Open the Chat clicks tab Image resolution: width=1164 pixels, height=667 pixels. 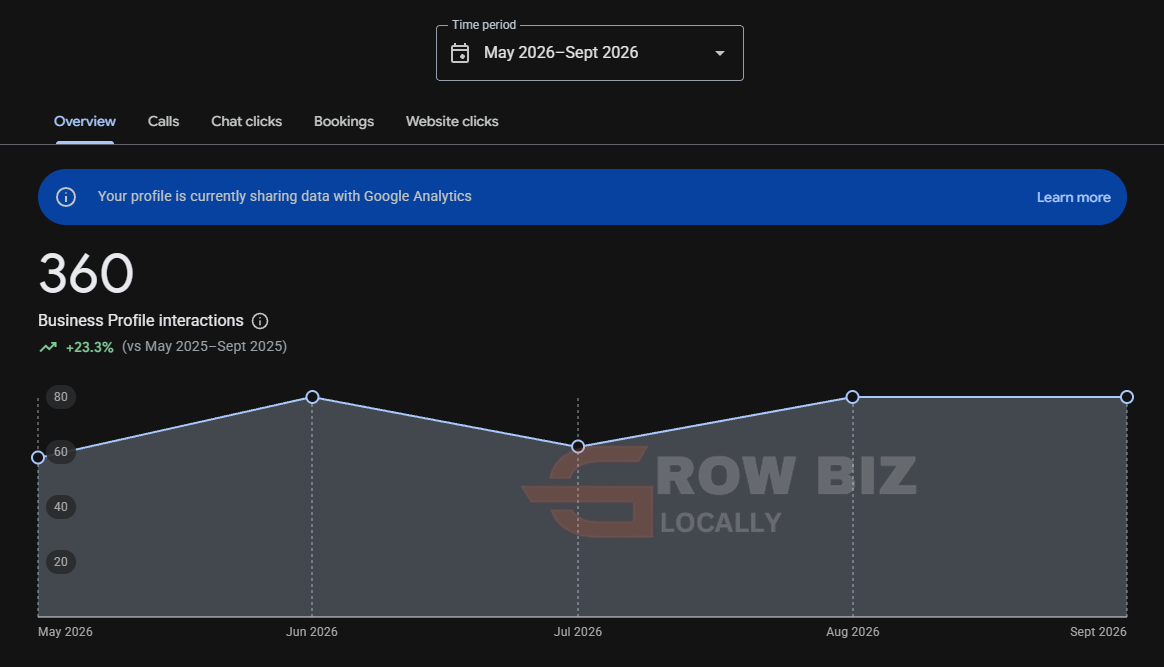(x=246, y=121)
